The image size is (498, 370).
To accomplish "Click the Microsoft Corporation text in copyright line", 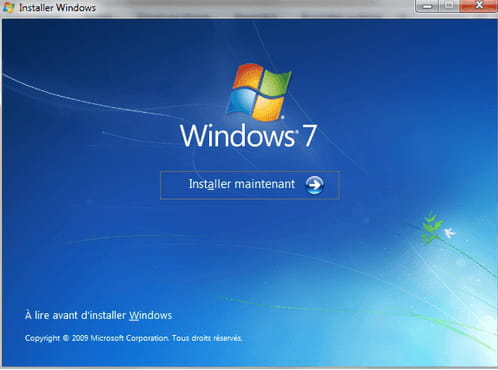I will [x=130, y=338].
